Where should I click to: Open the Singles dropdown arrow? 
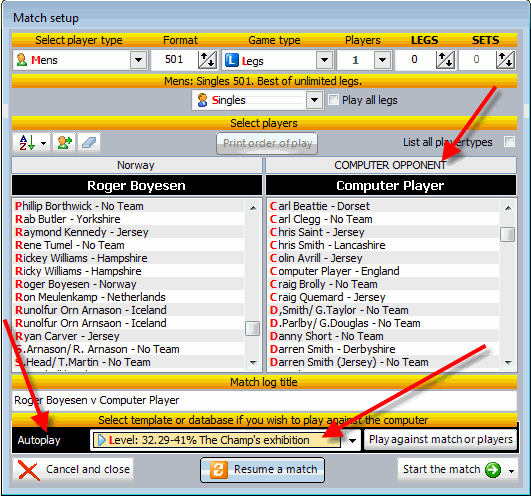tap(314, 100)
